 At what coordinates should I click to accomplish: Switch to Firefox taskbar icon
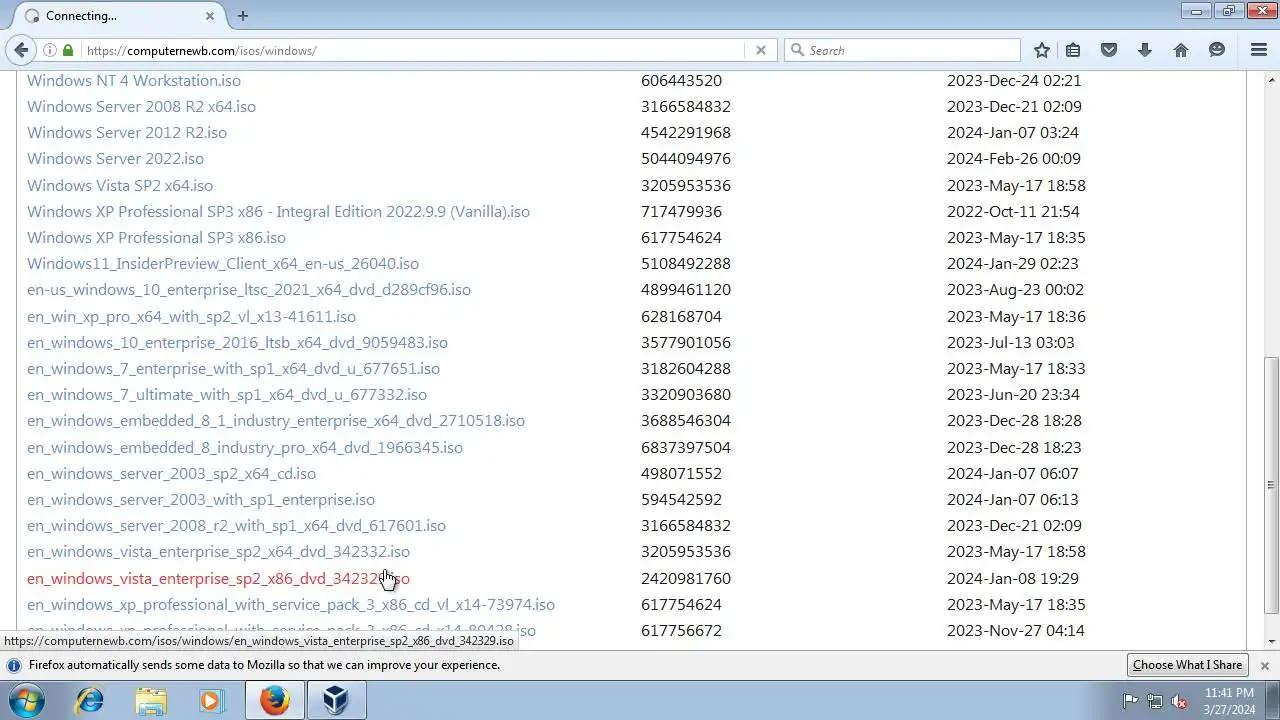click(x=275, y=700)
